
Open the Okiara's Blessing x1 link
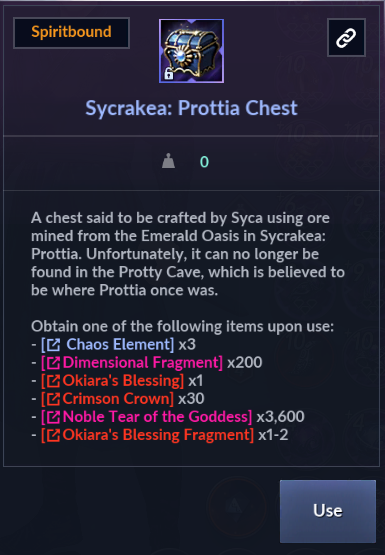pyautogui.click(x=113, y=381)
